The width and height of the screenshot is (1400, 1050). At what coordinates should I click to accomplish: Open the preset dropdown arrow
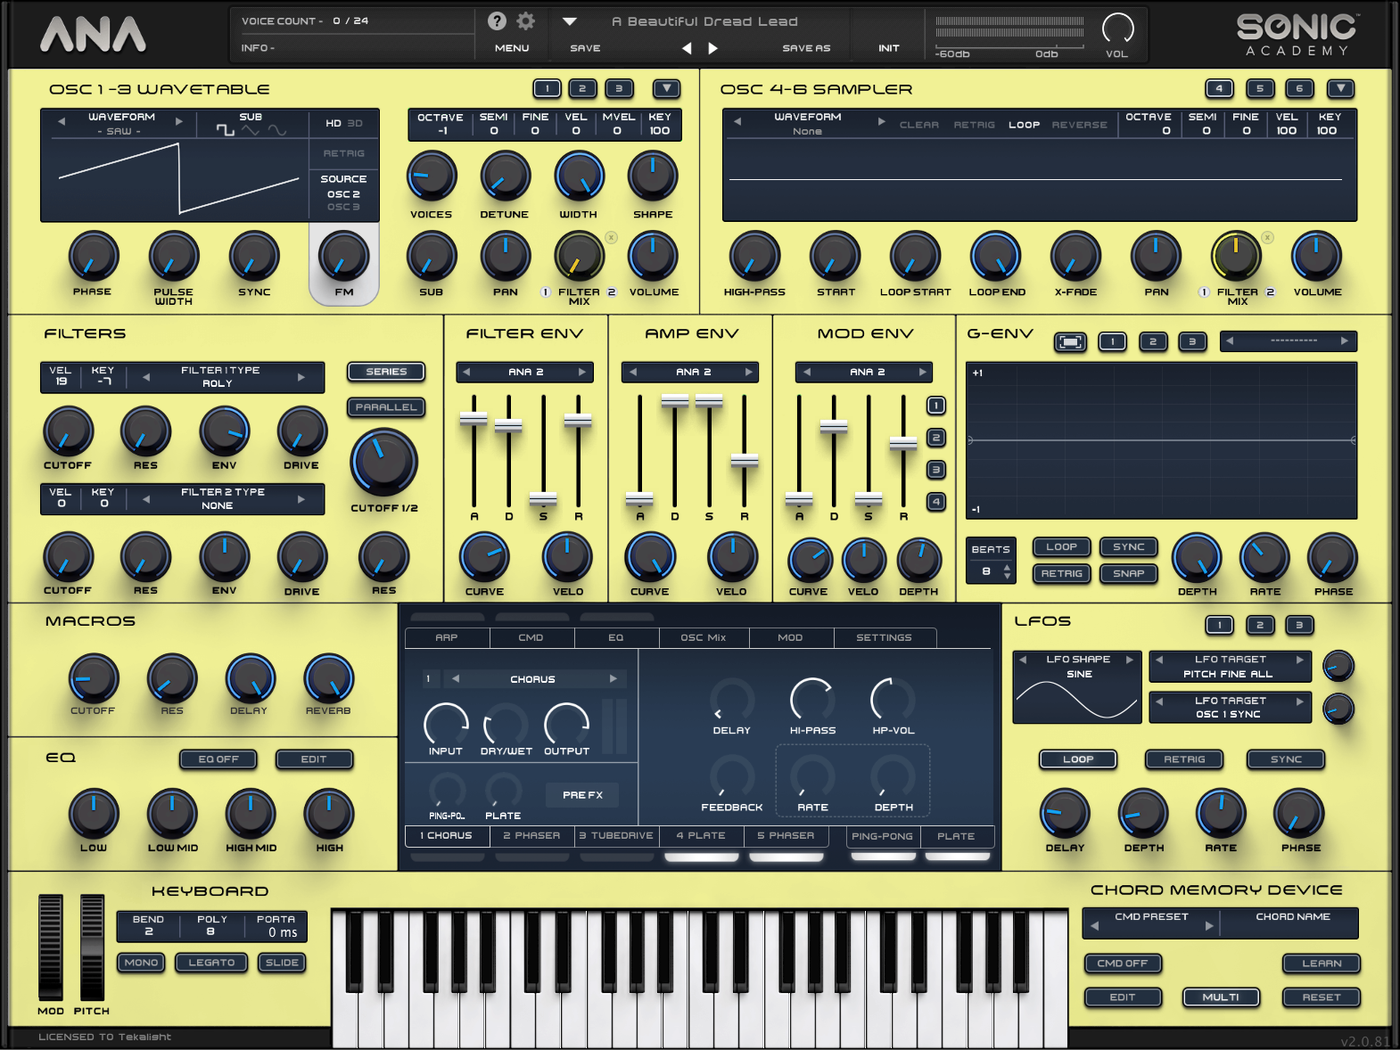click(x=569, y=21)
